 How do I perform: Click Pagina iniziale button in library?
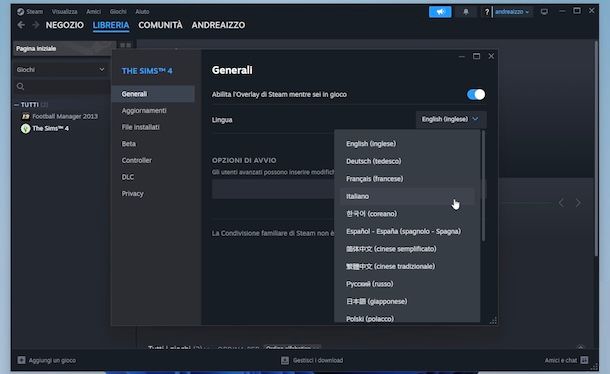[x=64, y=48]
